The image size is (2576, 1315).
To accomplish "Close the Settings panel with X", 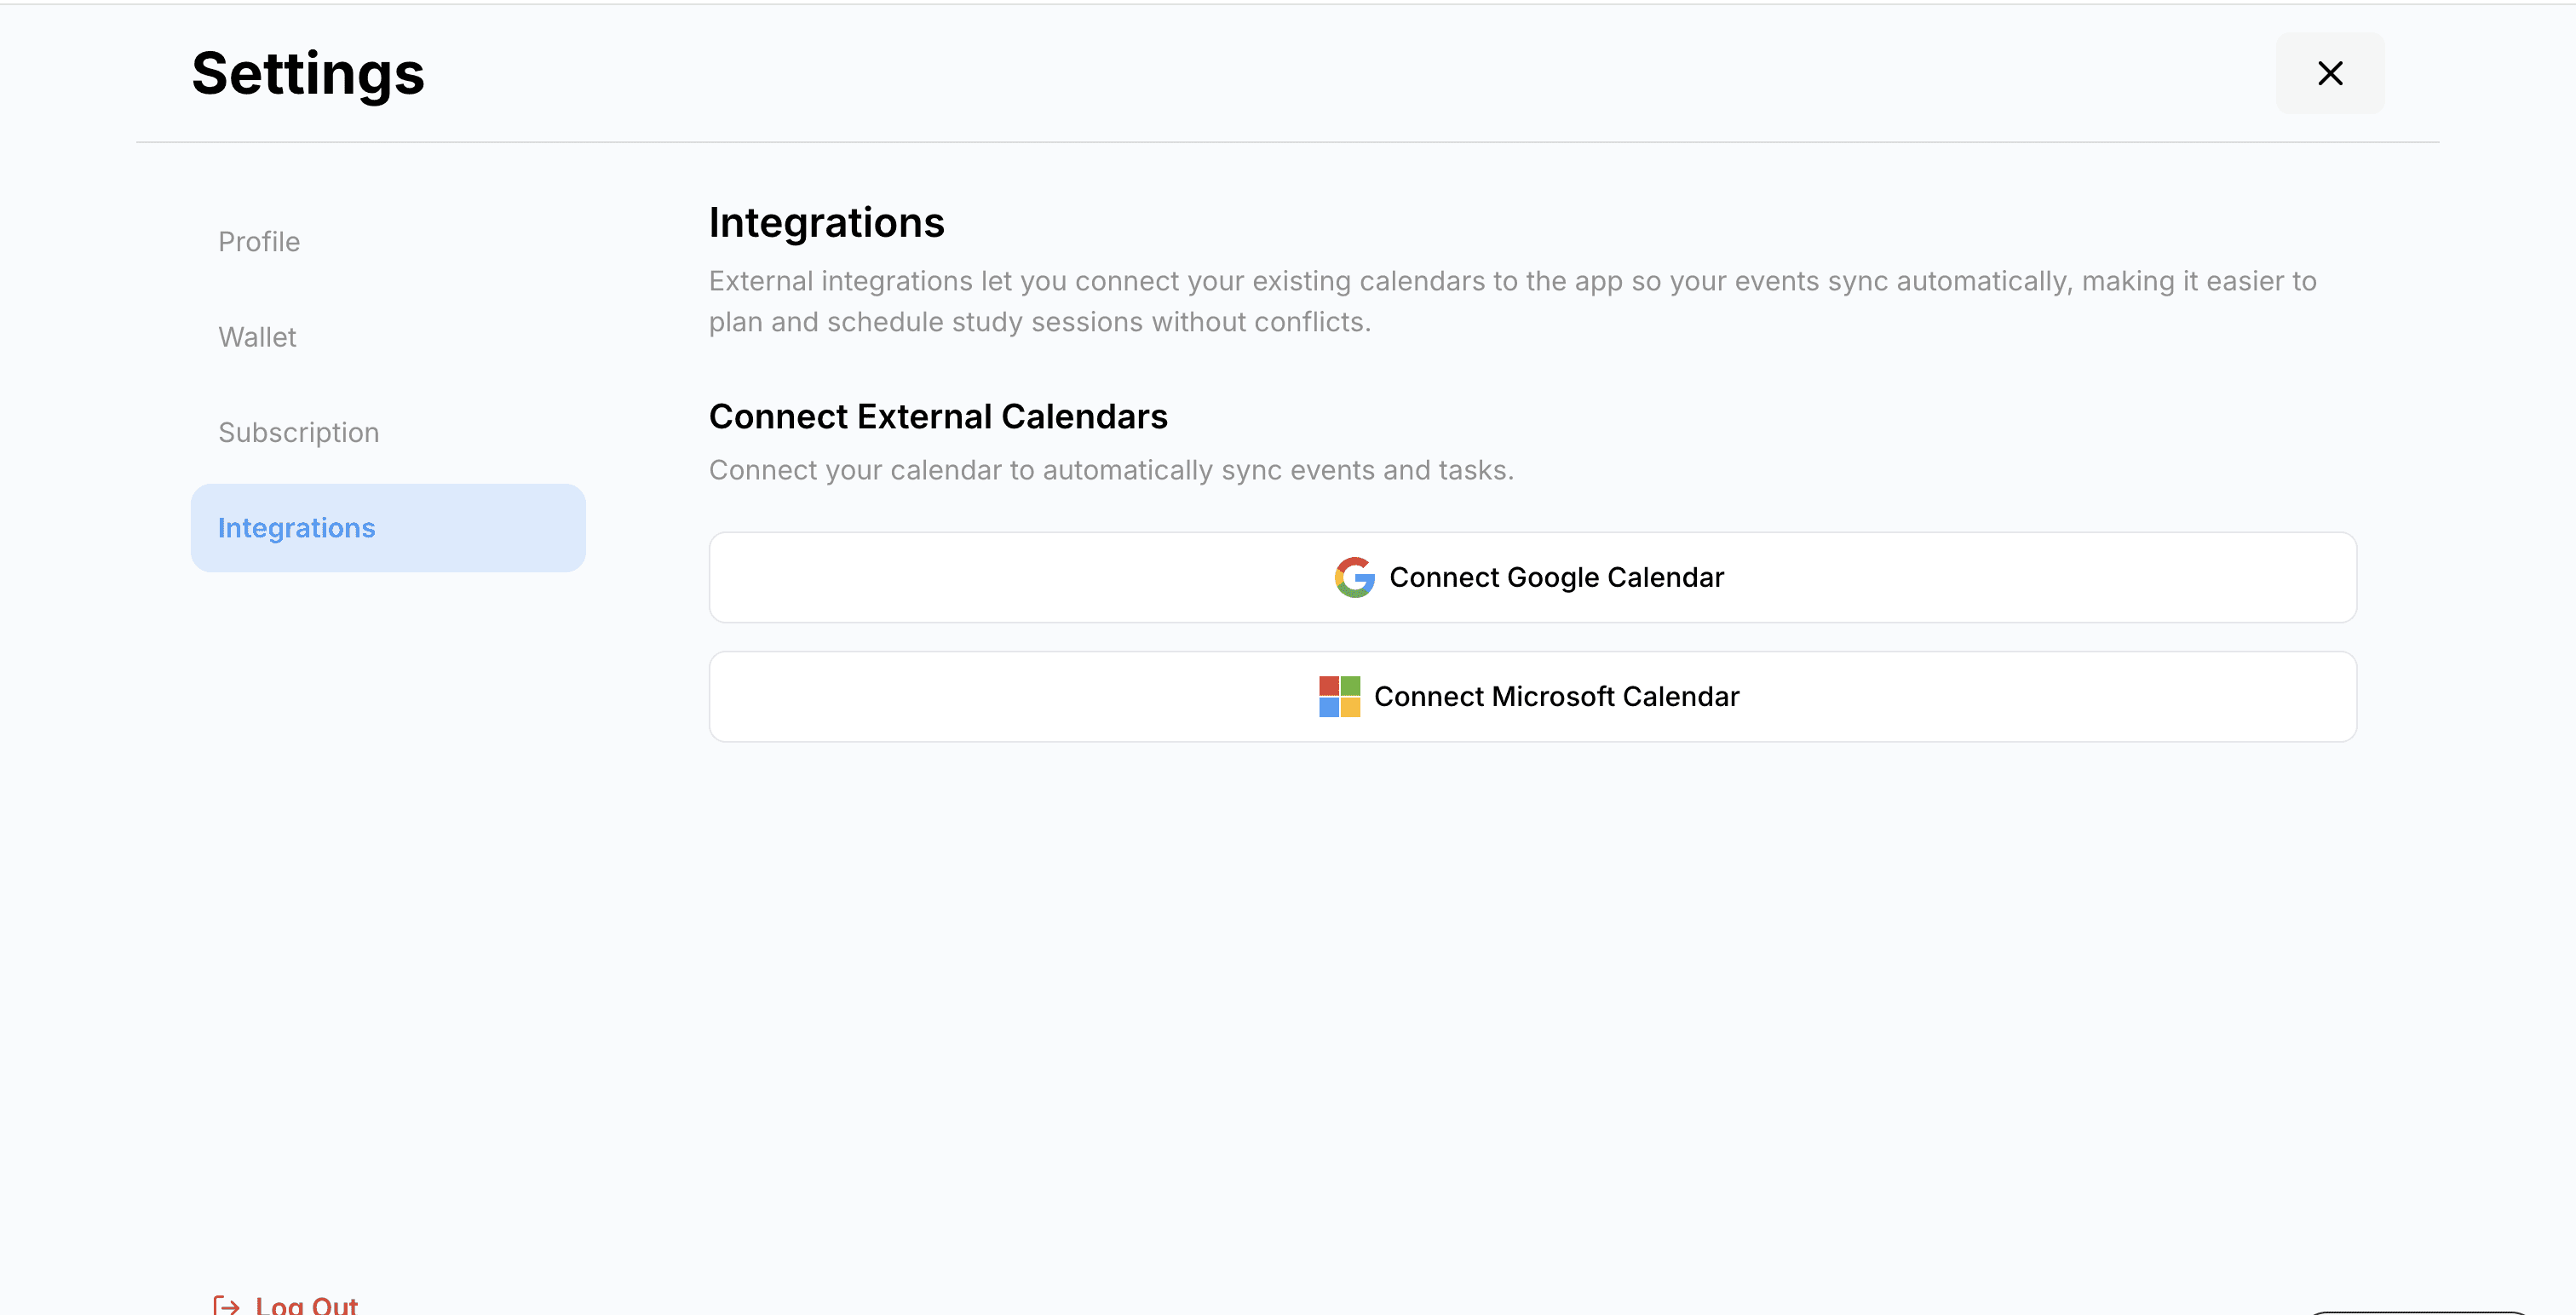I will [x=2329, y=73].
